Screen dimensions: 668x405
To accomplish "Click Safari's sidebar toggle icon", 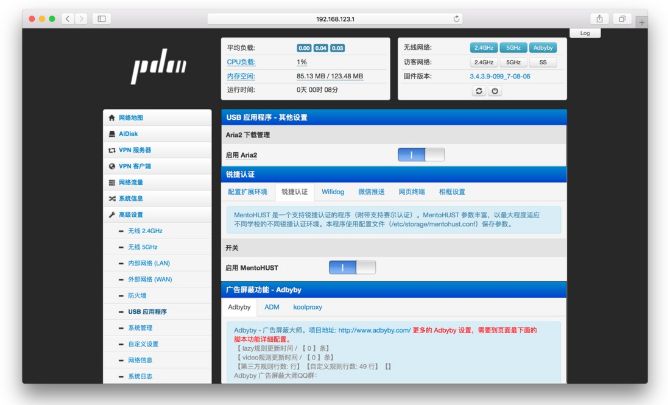I will 102,19.
